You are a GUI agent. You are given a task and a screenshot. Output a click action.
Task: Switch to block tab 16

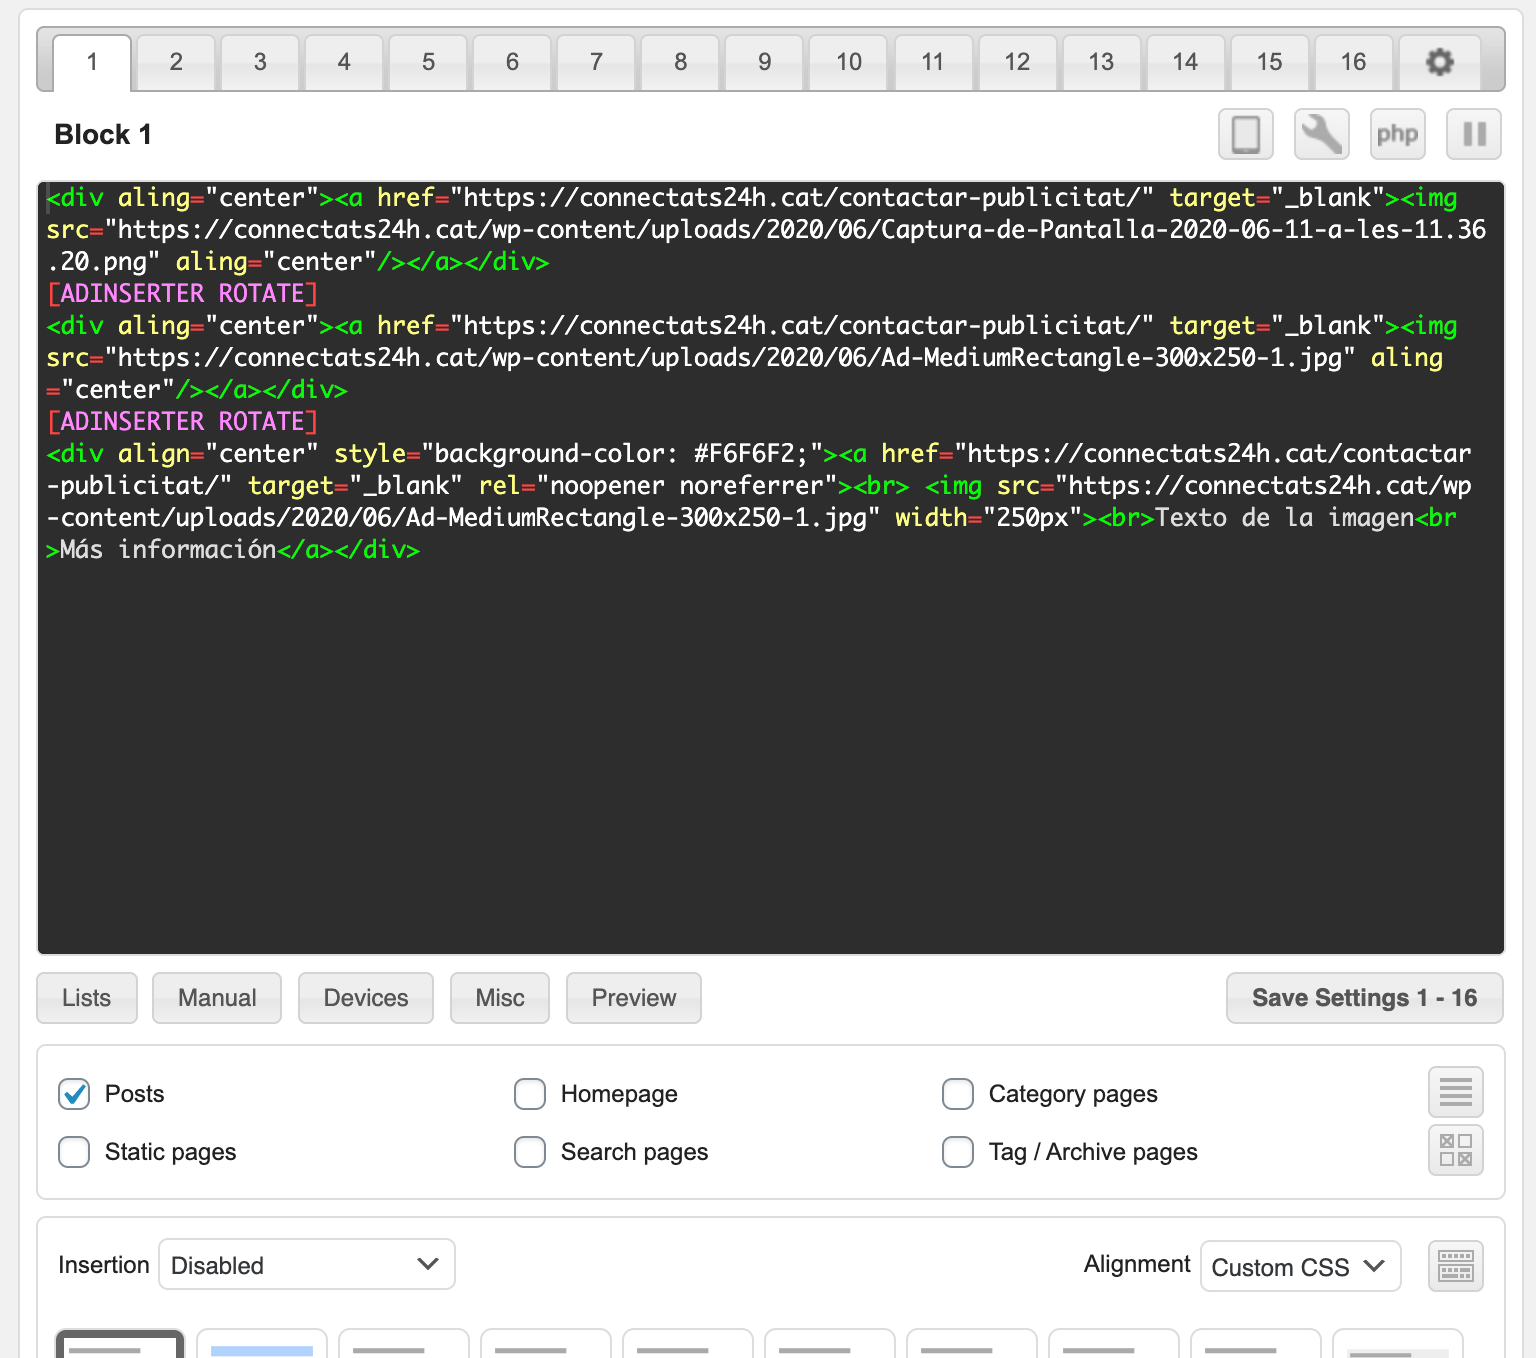[1353, 63]
